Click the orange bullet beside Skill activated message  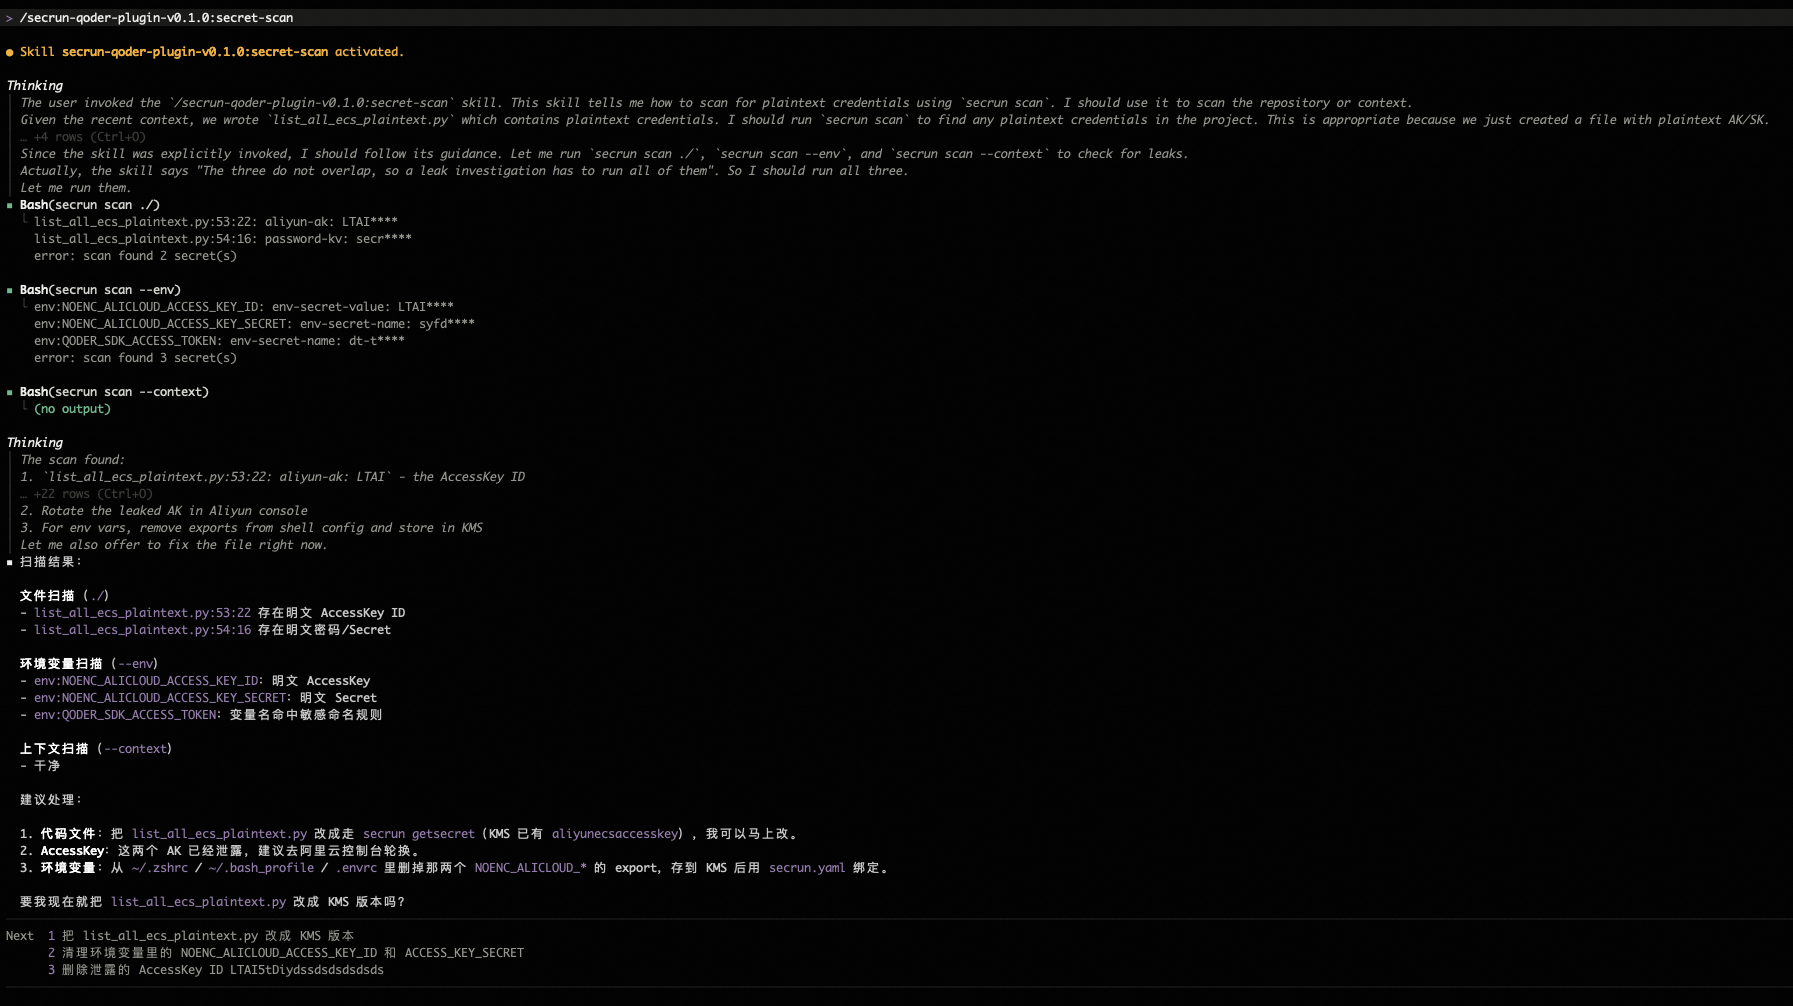pos(10,52)
